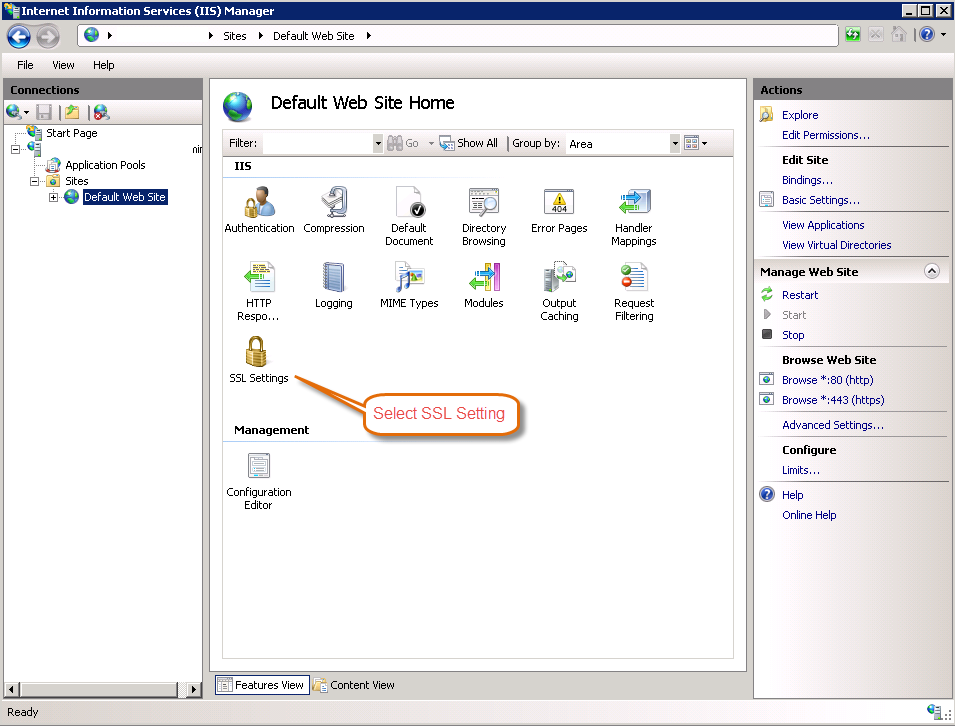
Task: Open the Help menu
Action: [x=104, y=65]
